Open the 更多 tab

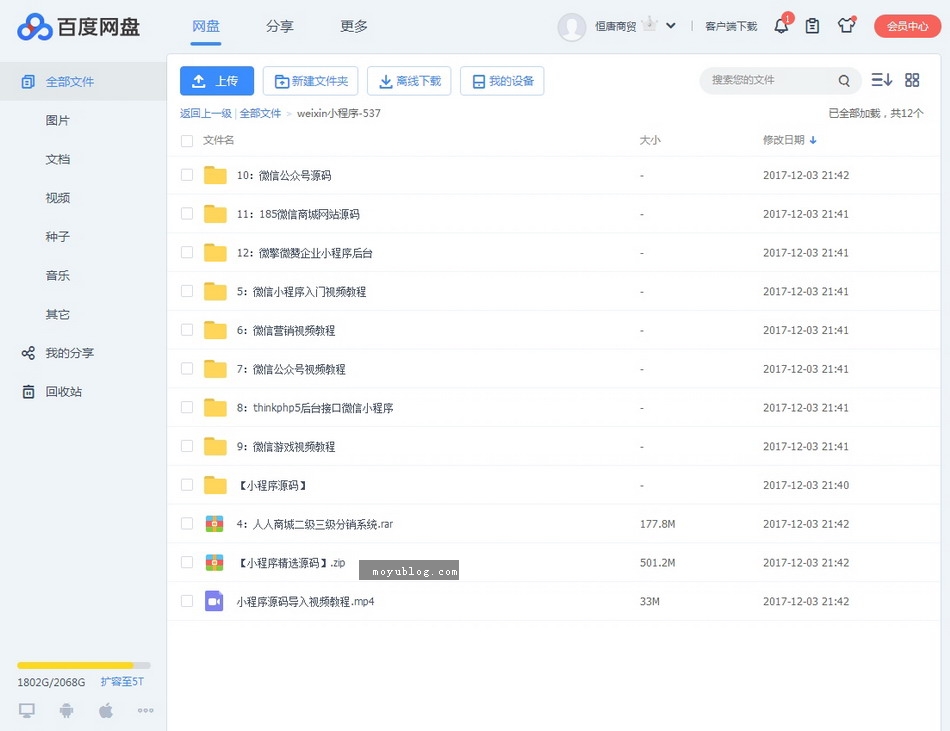click(354, 26)
